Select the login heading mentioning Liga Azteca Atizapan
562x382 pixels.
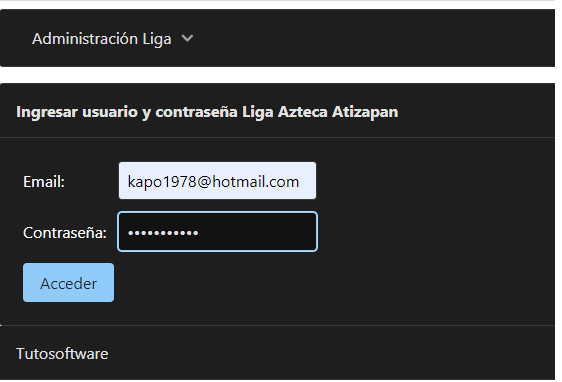[207, 112]
